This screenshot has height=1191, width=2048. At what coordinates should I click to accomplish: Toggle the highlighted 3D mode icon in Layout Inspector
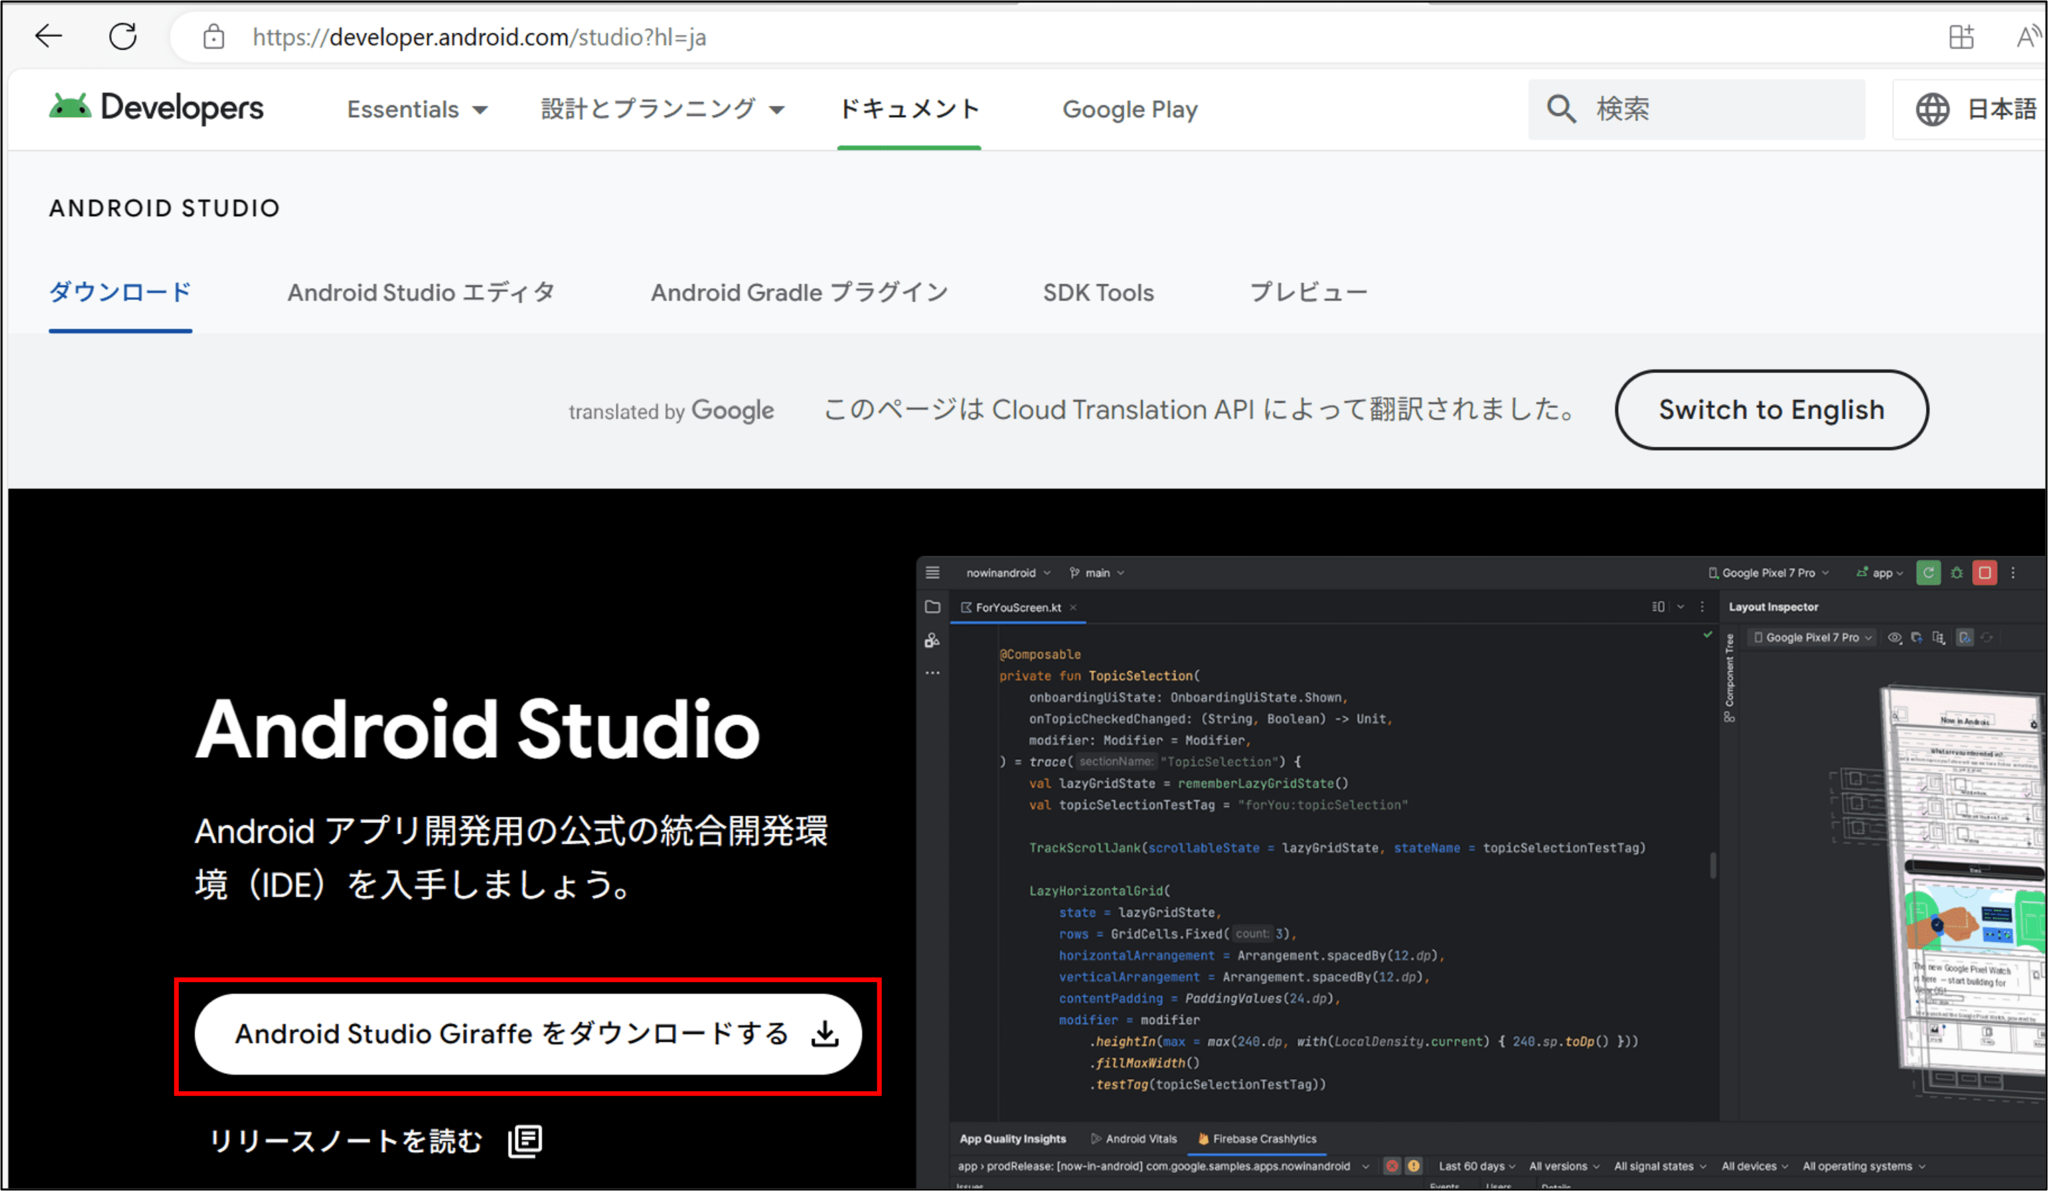(1964, 638)
